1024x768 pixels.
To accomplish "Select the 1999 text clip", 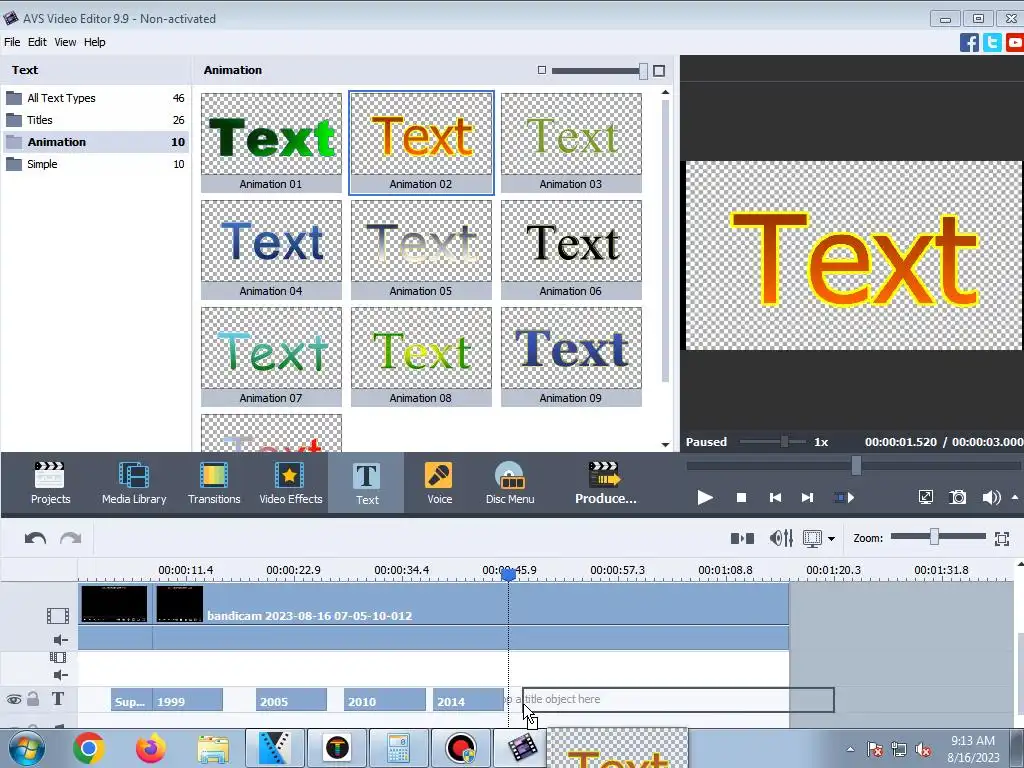I will tap(187, 700).
